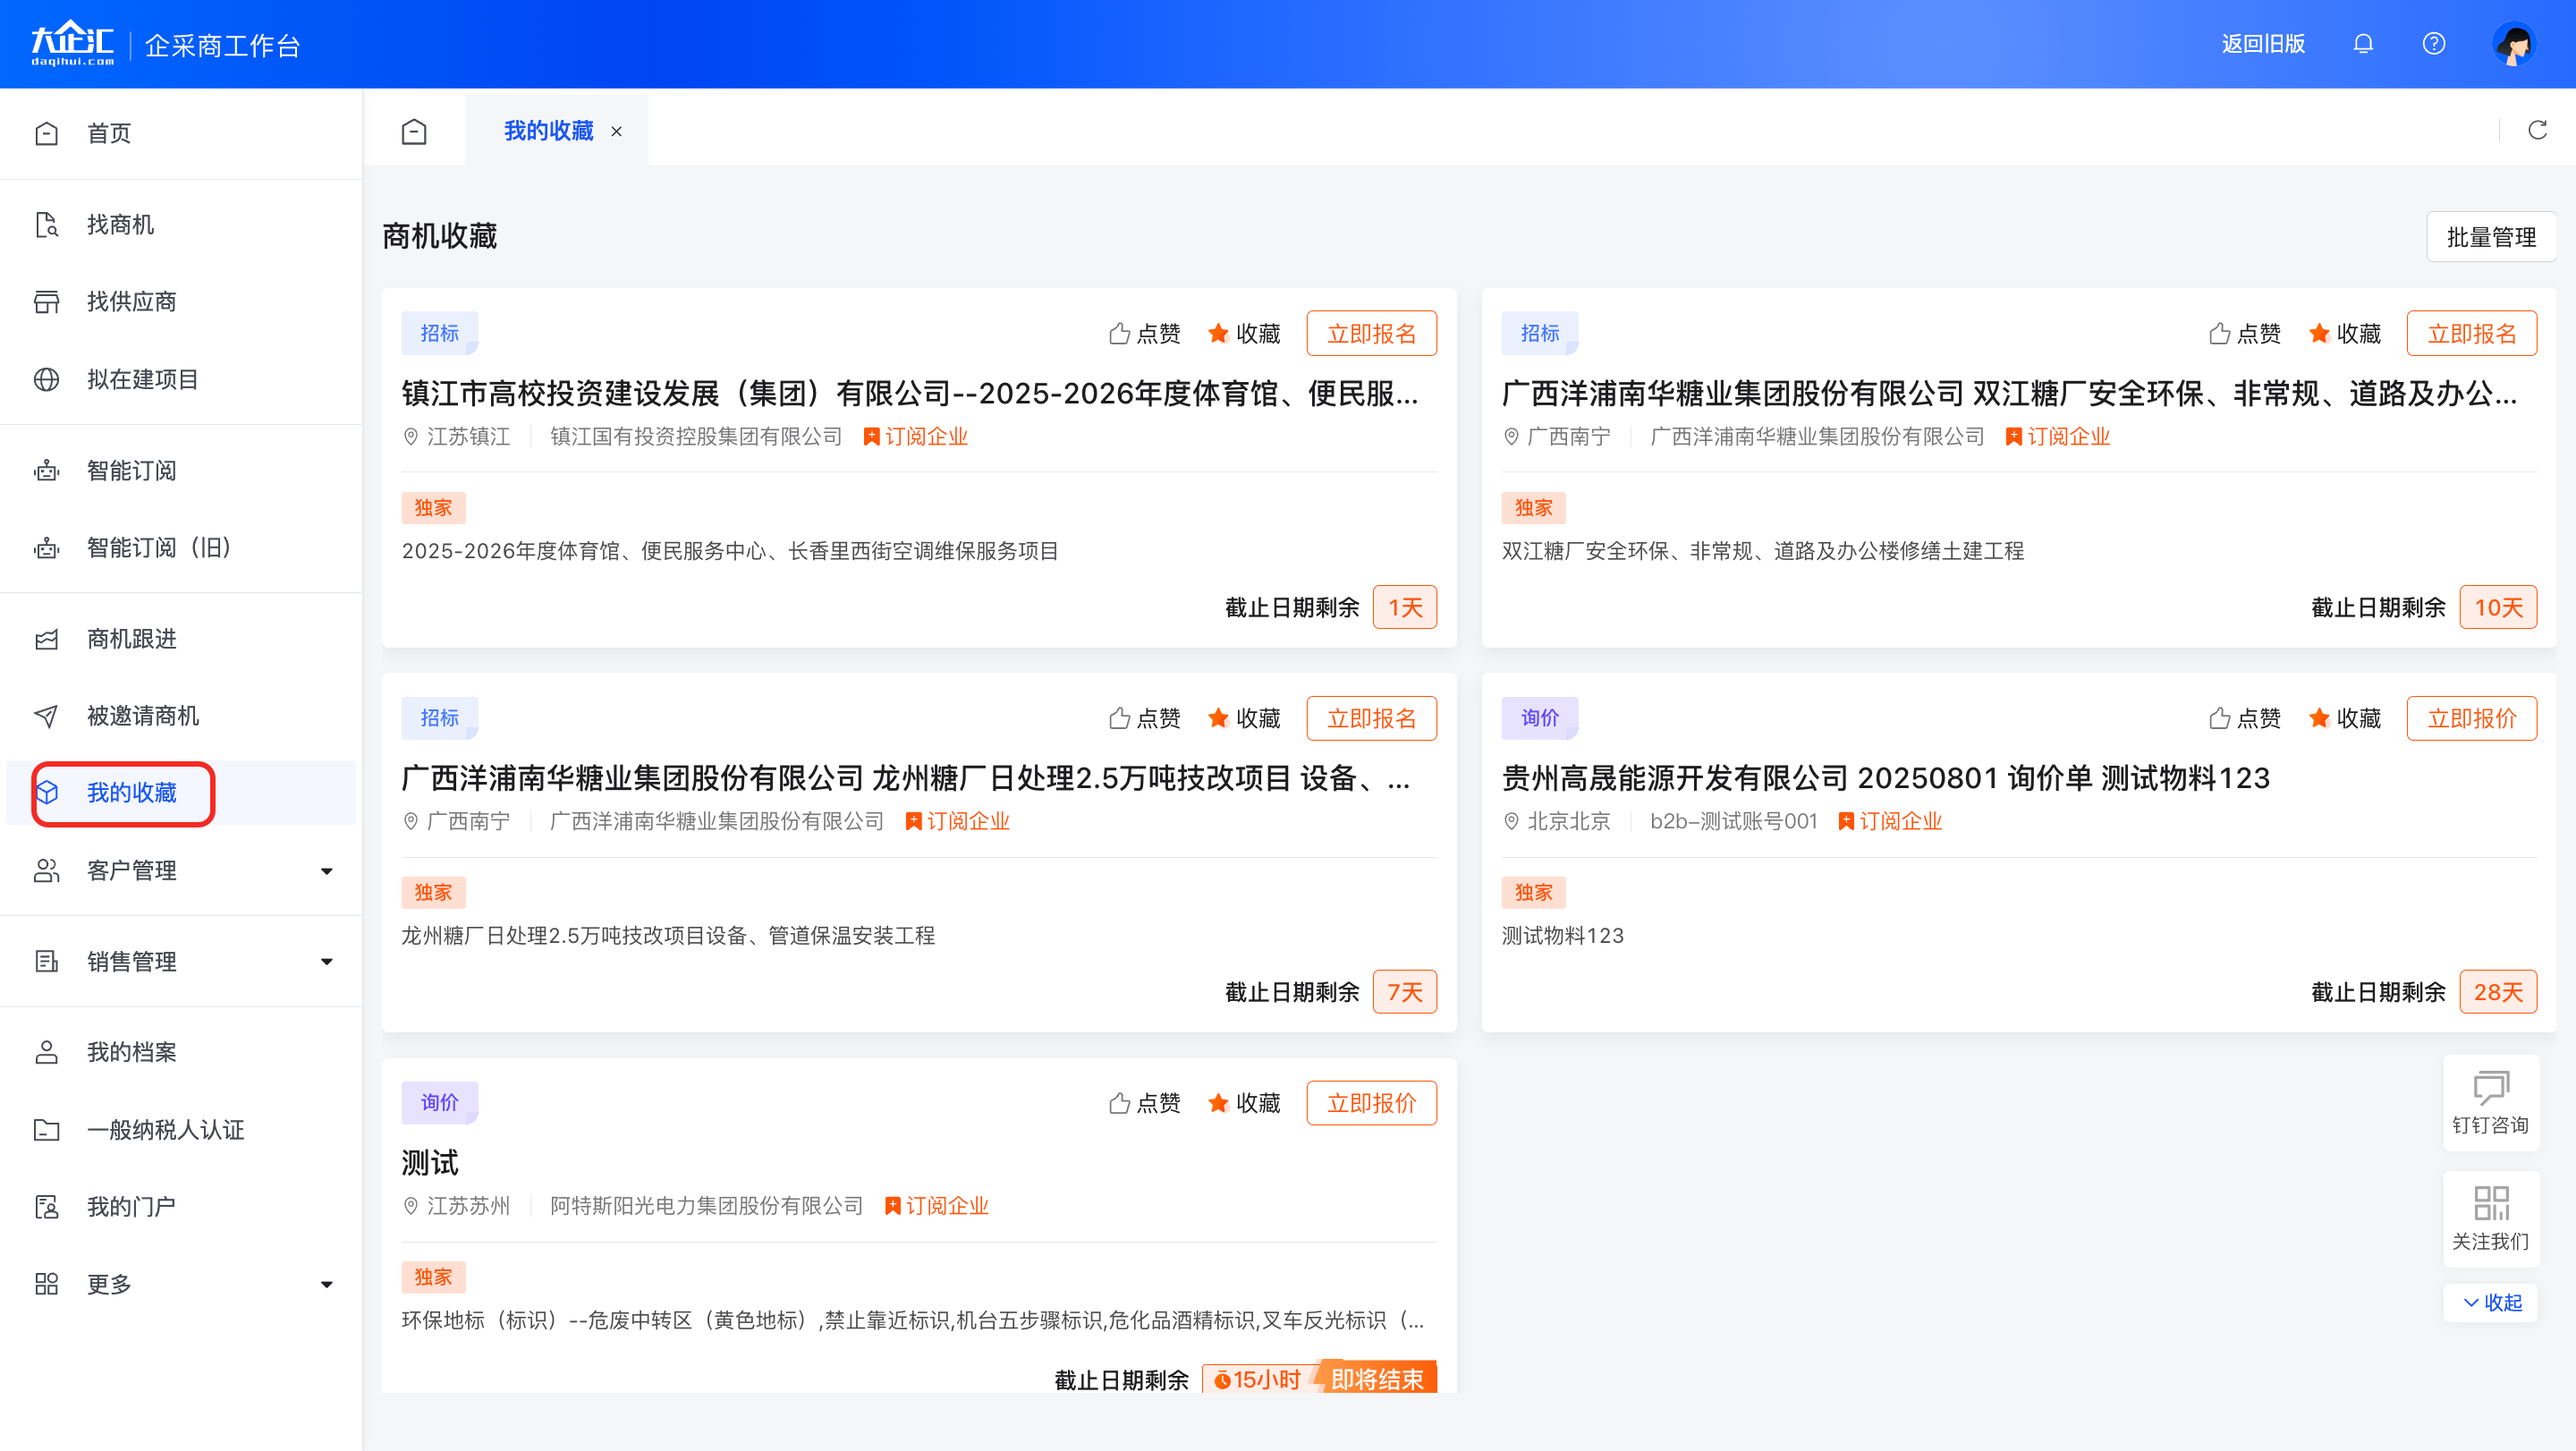2576x1451 pixels.
Task: Switch to the 我的收藏 tab
Action: pyautogui.click(x=548, y=131)
